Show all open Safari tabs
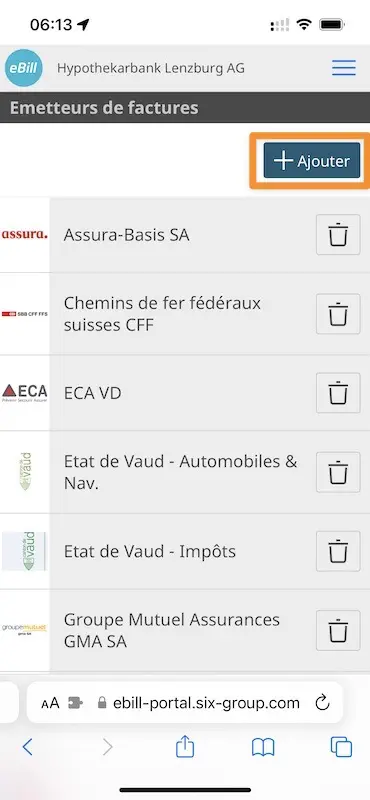This screenshot has width=370, height=800. tap(341, 747)
